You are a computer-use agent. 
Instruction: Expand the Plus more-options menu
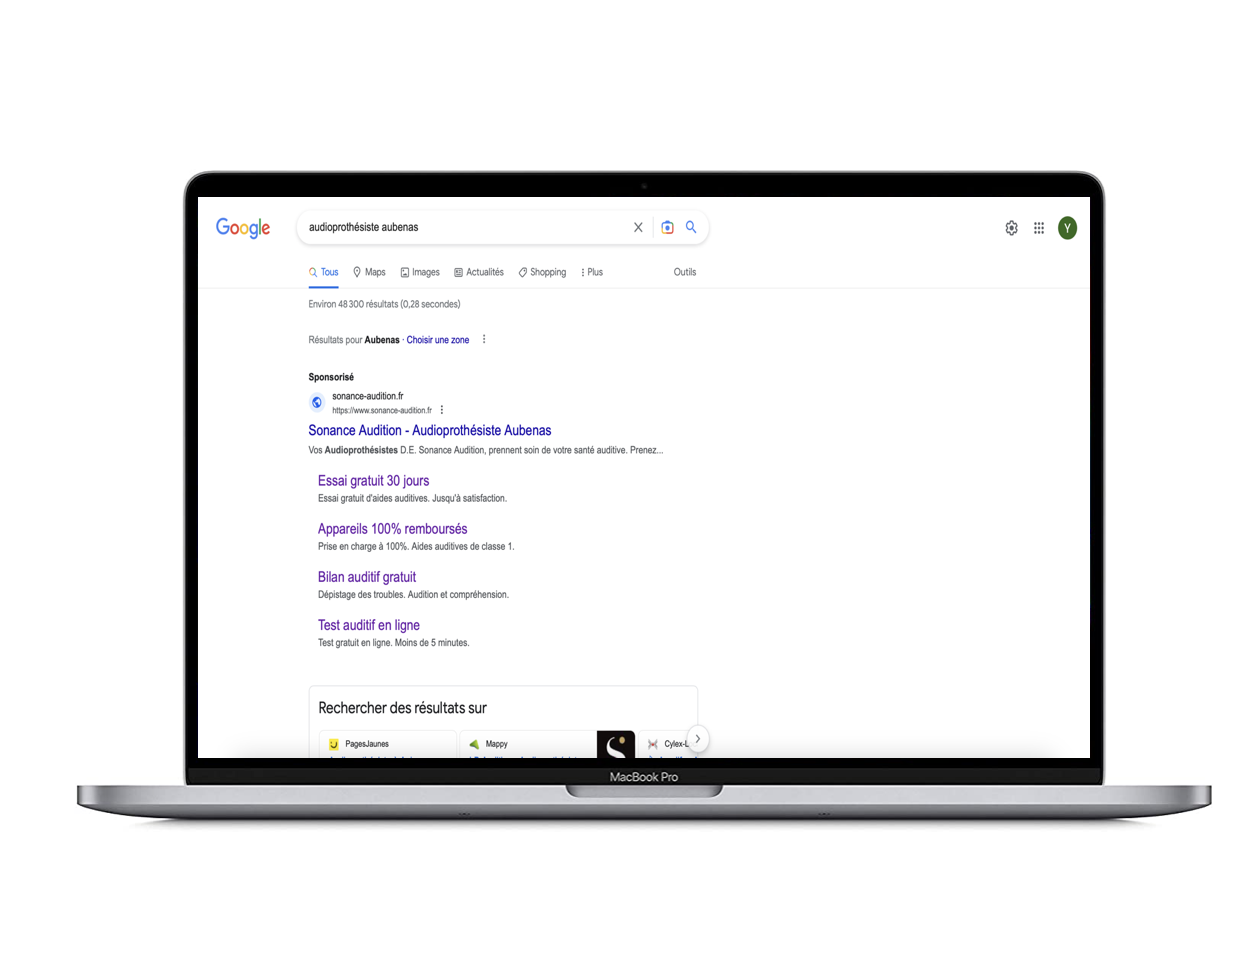[592, 272]
